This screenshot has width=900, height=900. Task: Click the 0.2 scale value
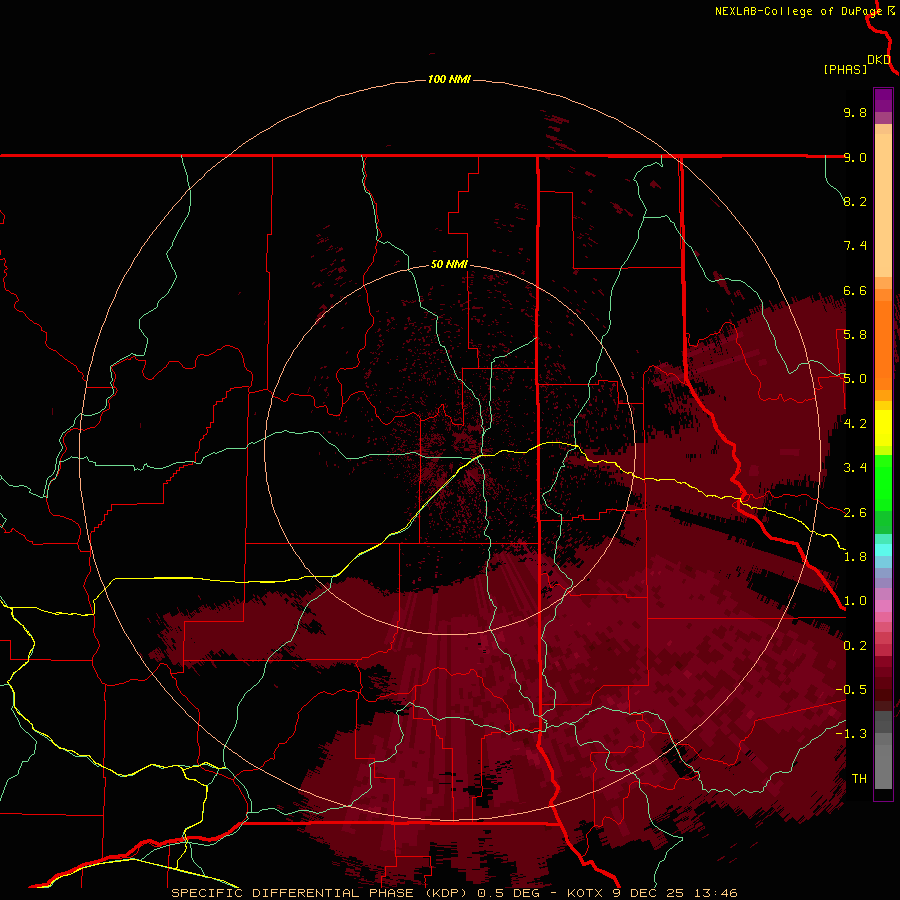click(x=855, y=646)
